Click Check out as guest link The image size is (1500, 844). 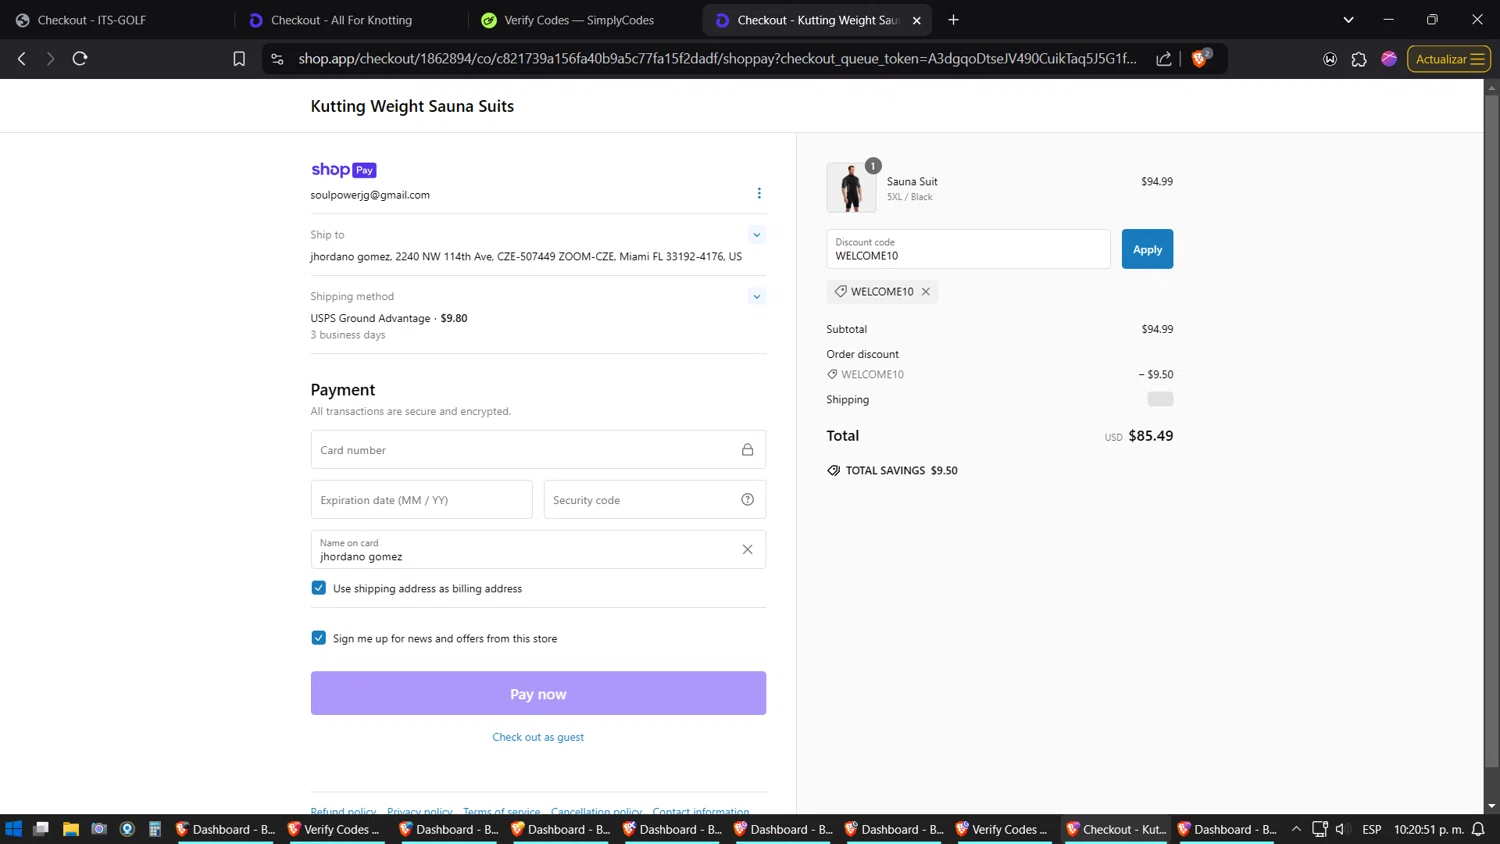click(x=538, y=737)
